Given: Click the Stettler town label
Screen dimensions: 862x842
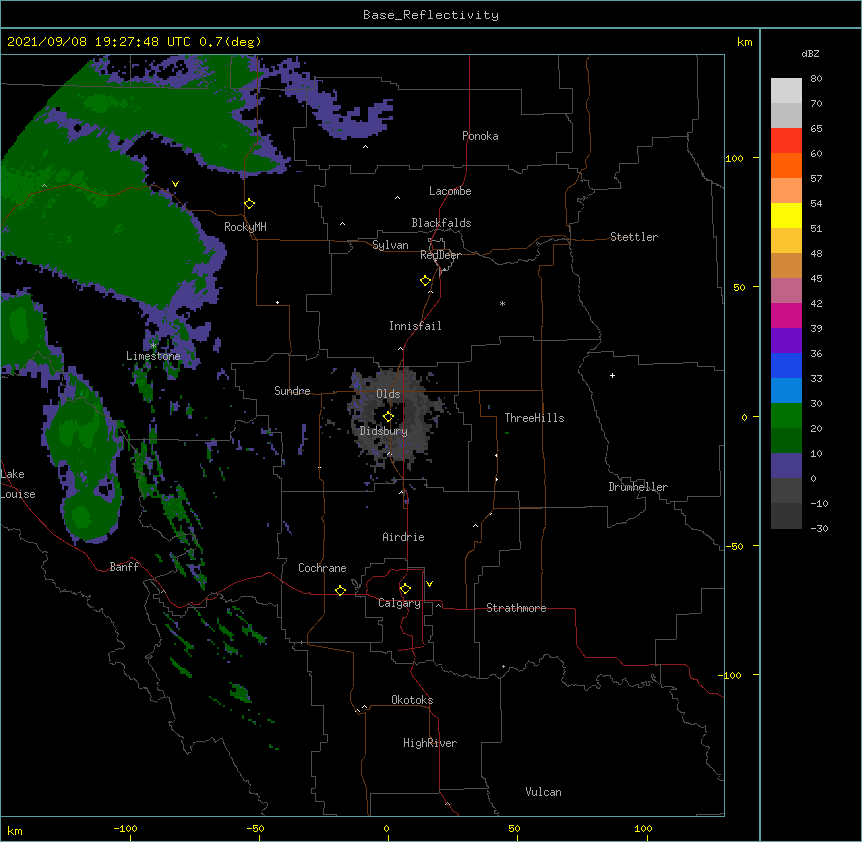Looking at the screenshot, I should (634, 237).
